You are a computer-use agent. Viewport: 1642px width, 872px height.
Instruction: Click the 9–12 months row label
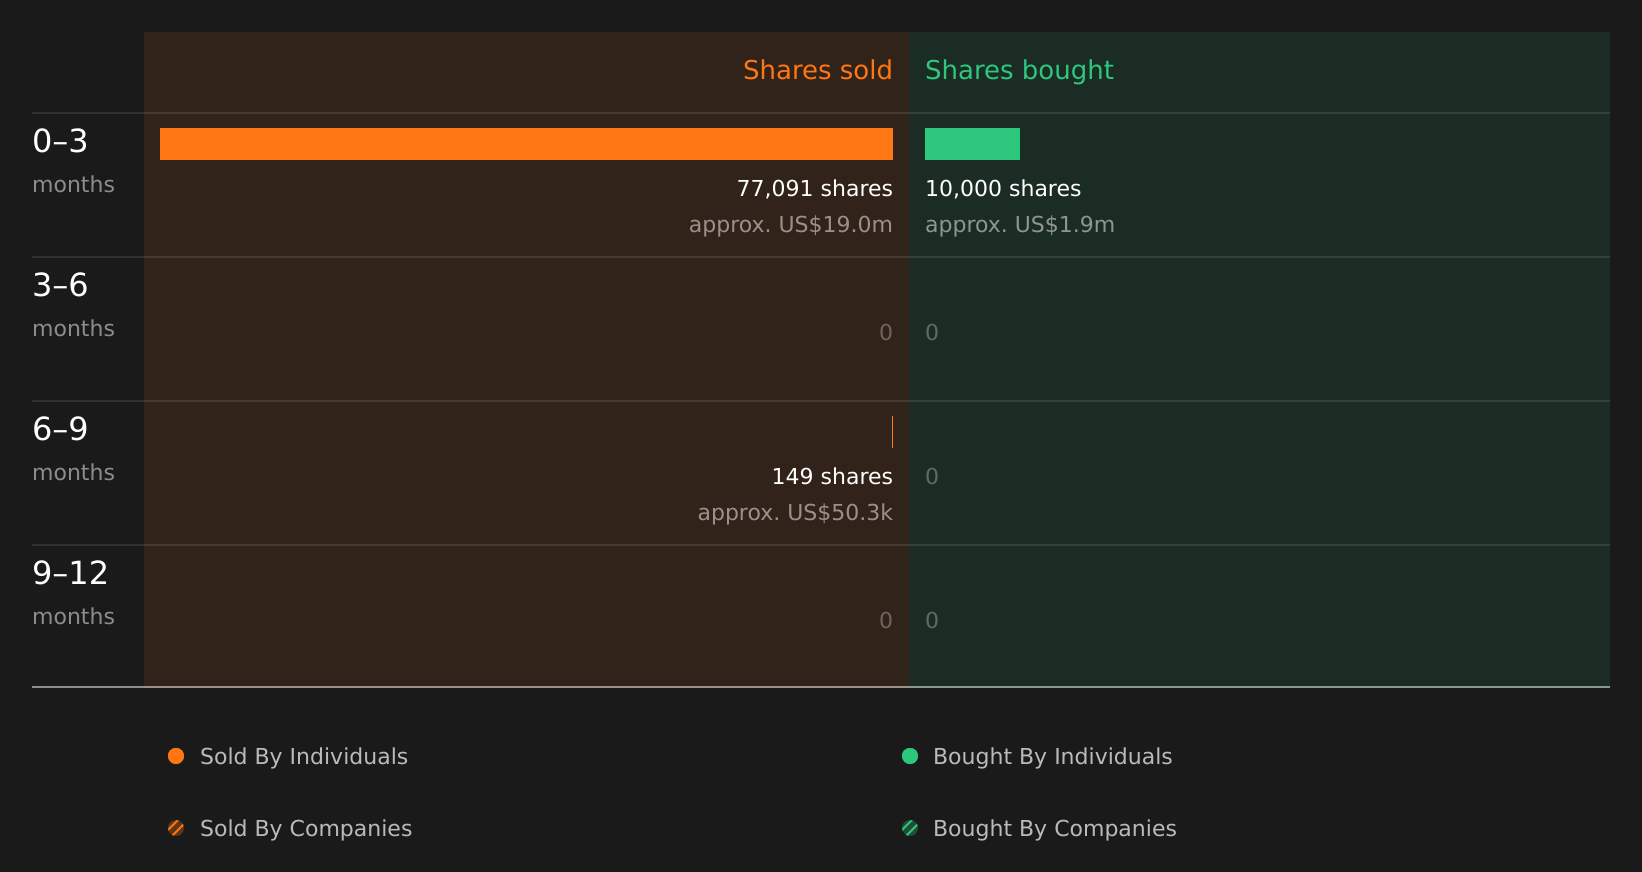[x=73, y=593]
